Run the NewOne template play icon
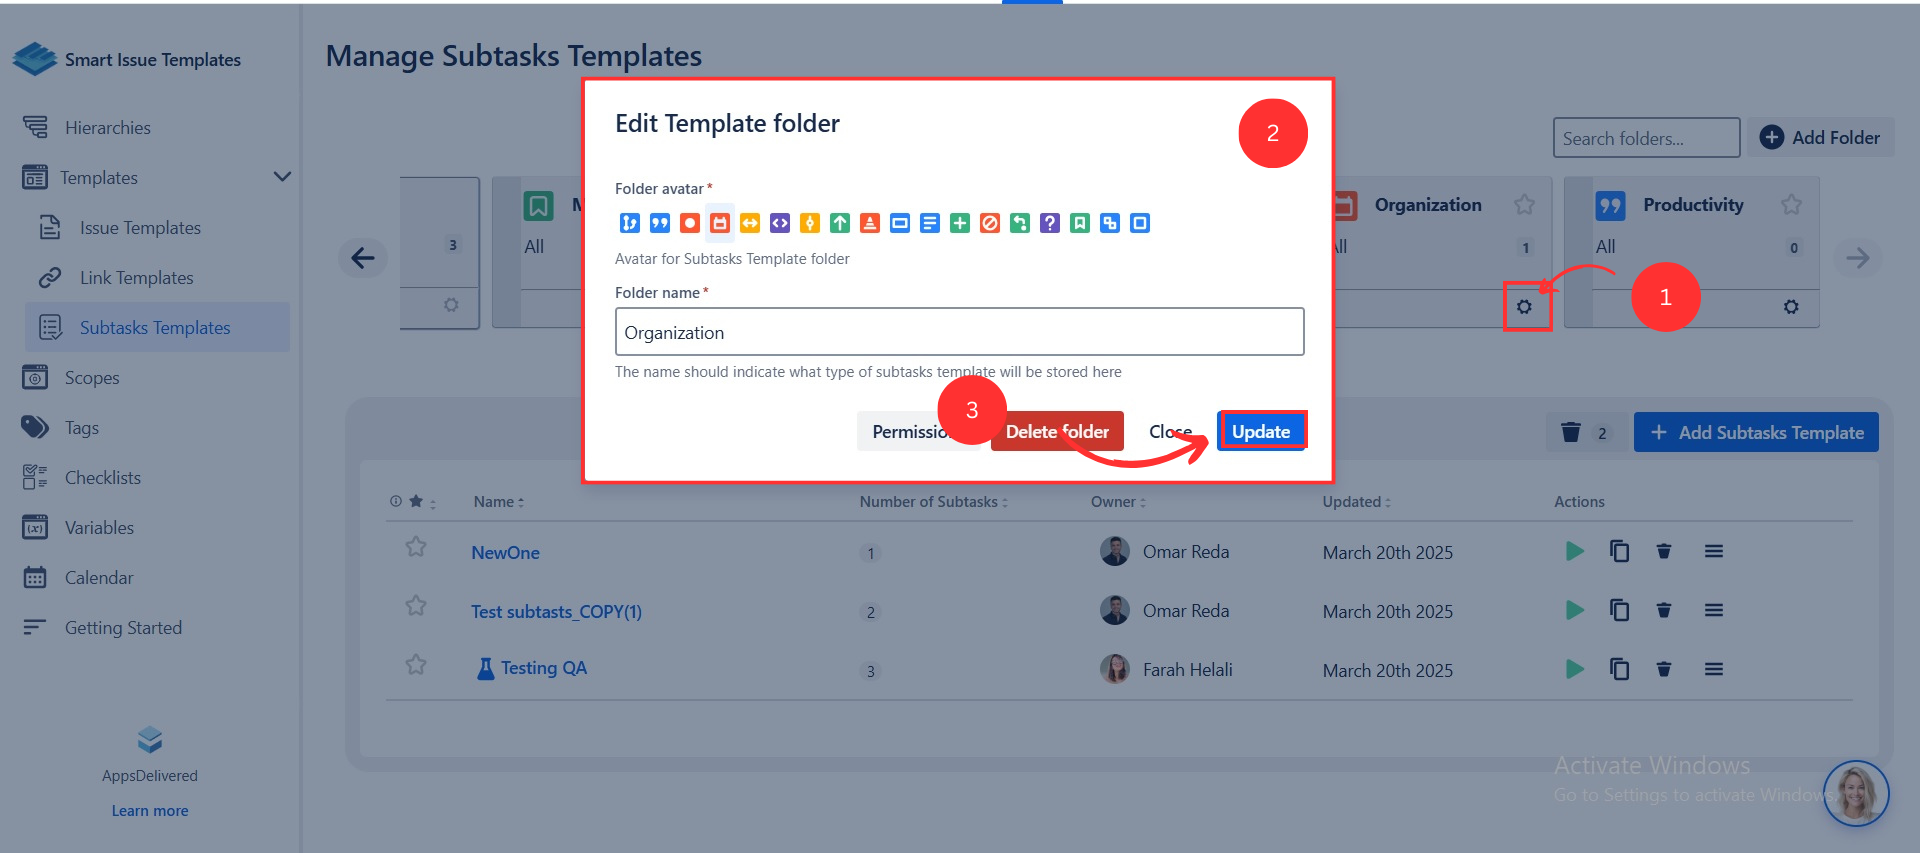The height and width of the screenshot is (853, 1920). pyautogui.click(x=1574, y=552)
